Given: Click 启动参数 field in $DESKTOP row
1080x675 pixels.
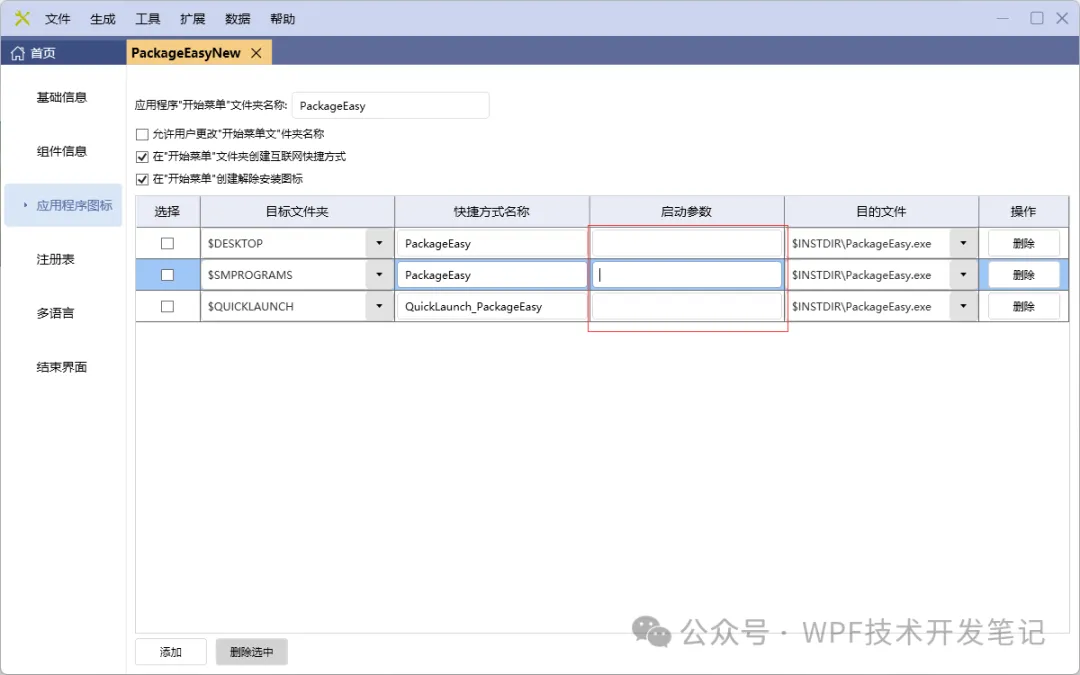Looking at the screenshot, I should 687,243.
